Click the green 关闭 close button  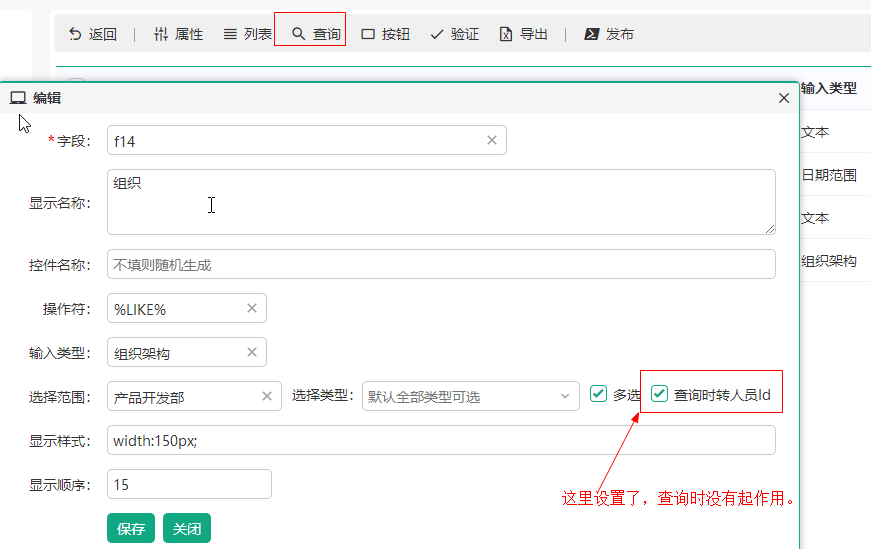click(x=187, y=528)
